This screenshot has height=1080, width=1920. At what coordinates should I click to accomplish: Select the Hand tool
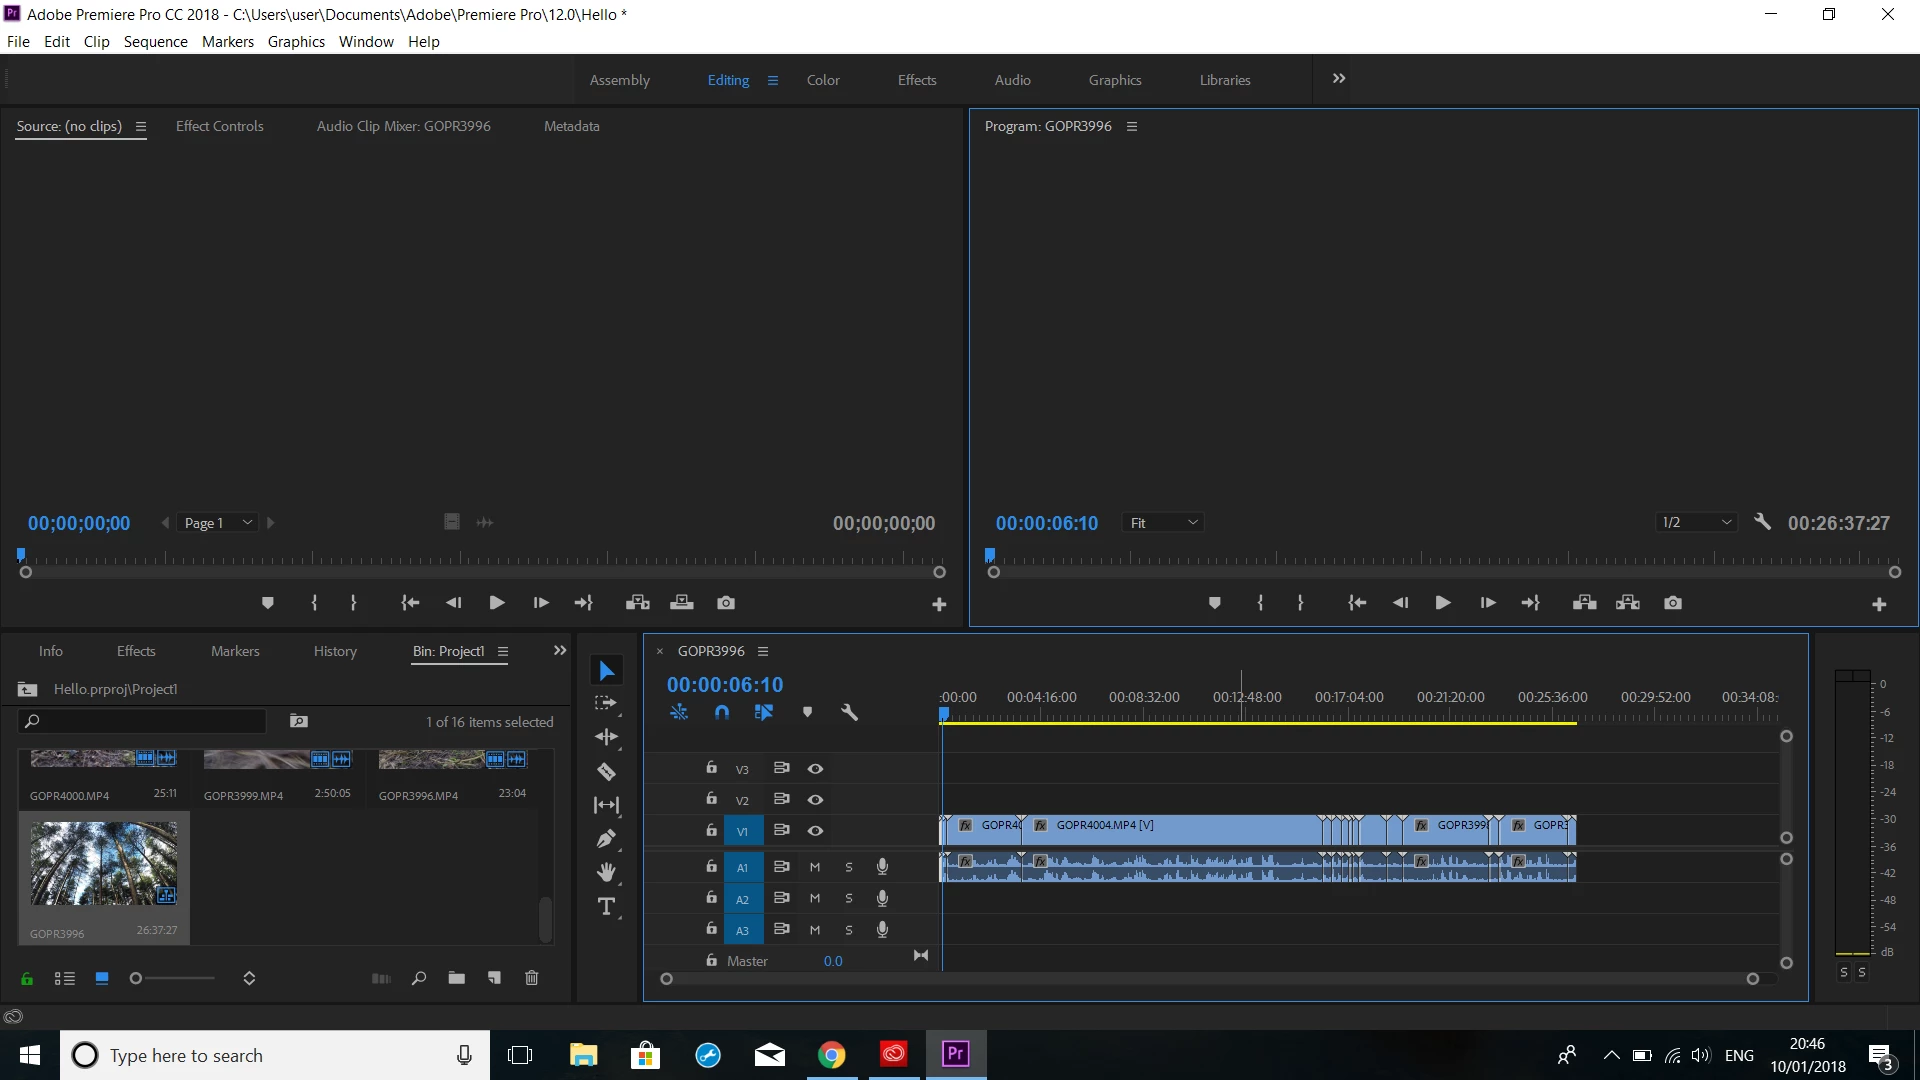pos(606,872)
